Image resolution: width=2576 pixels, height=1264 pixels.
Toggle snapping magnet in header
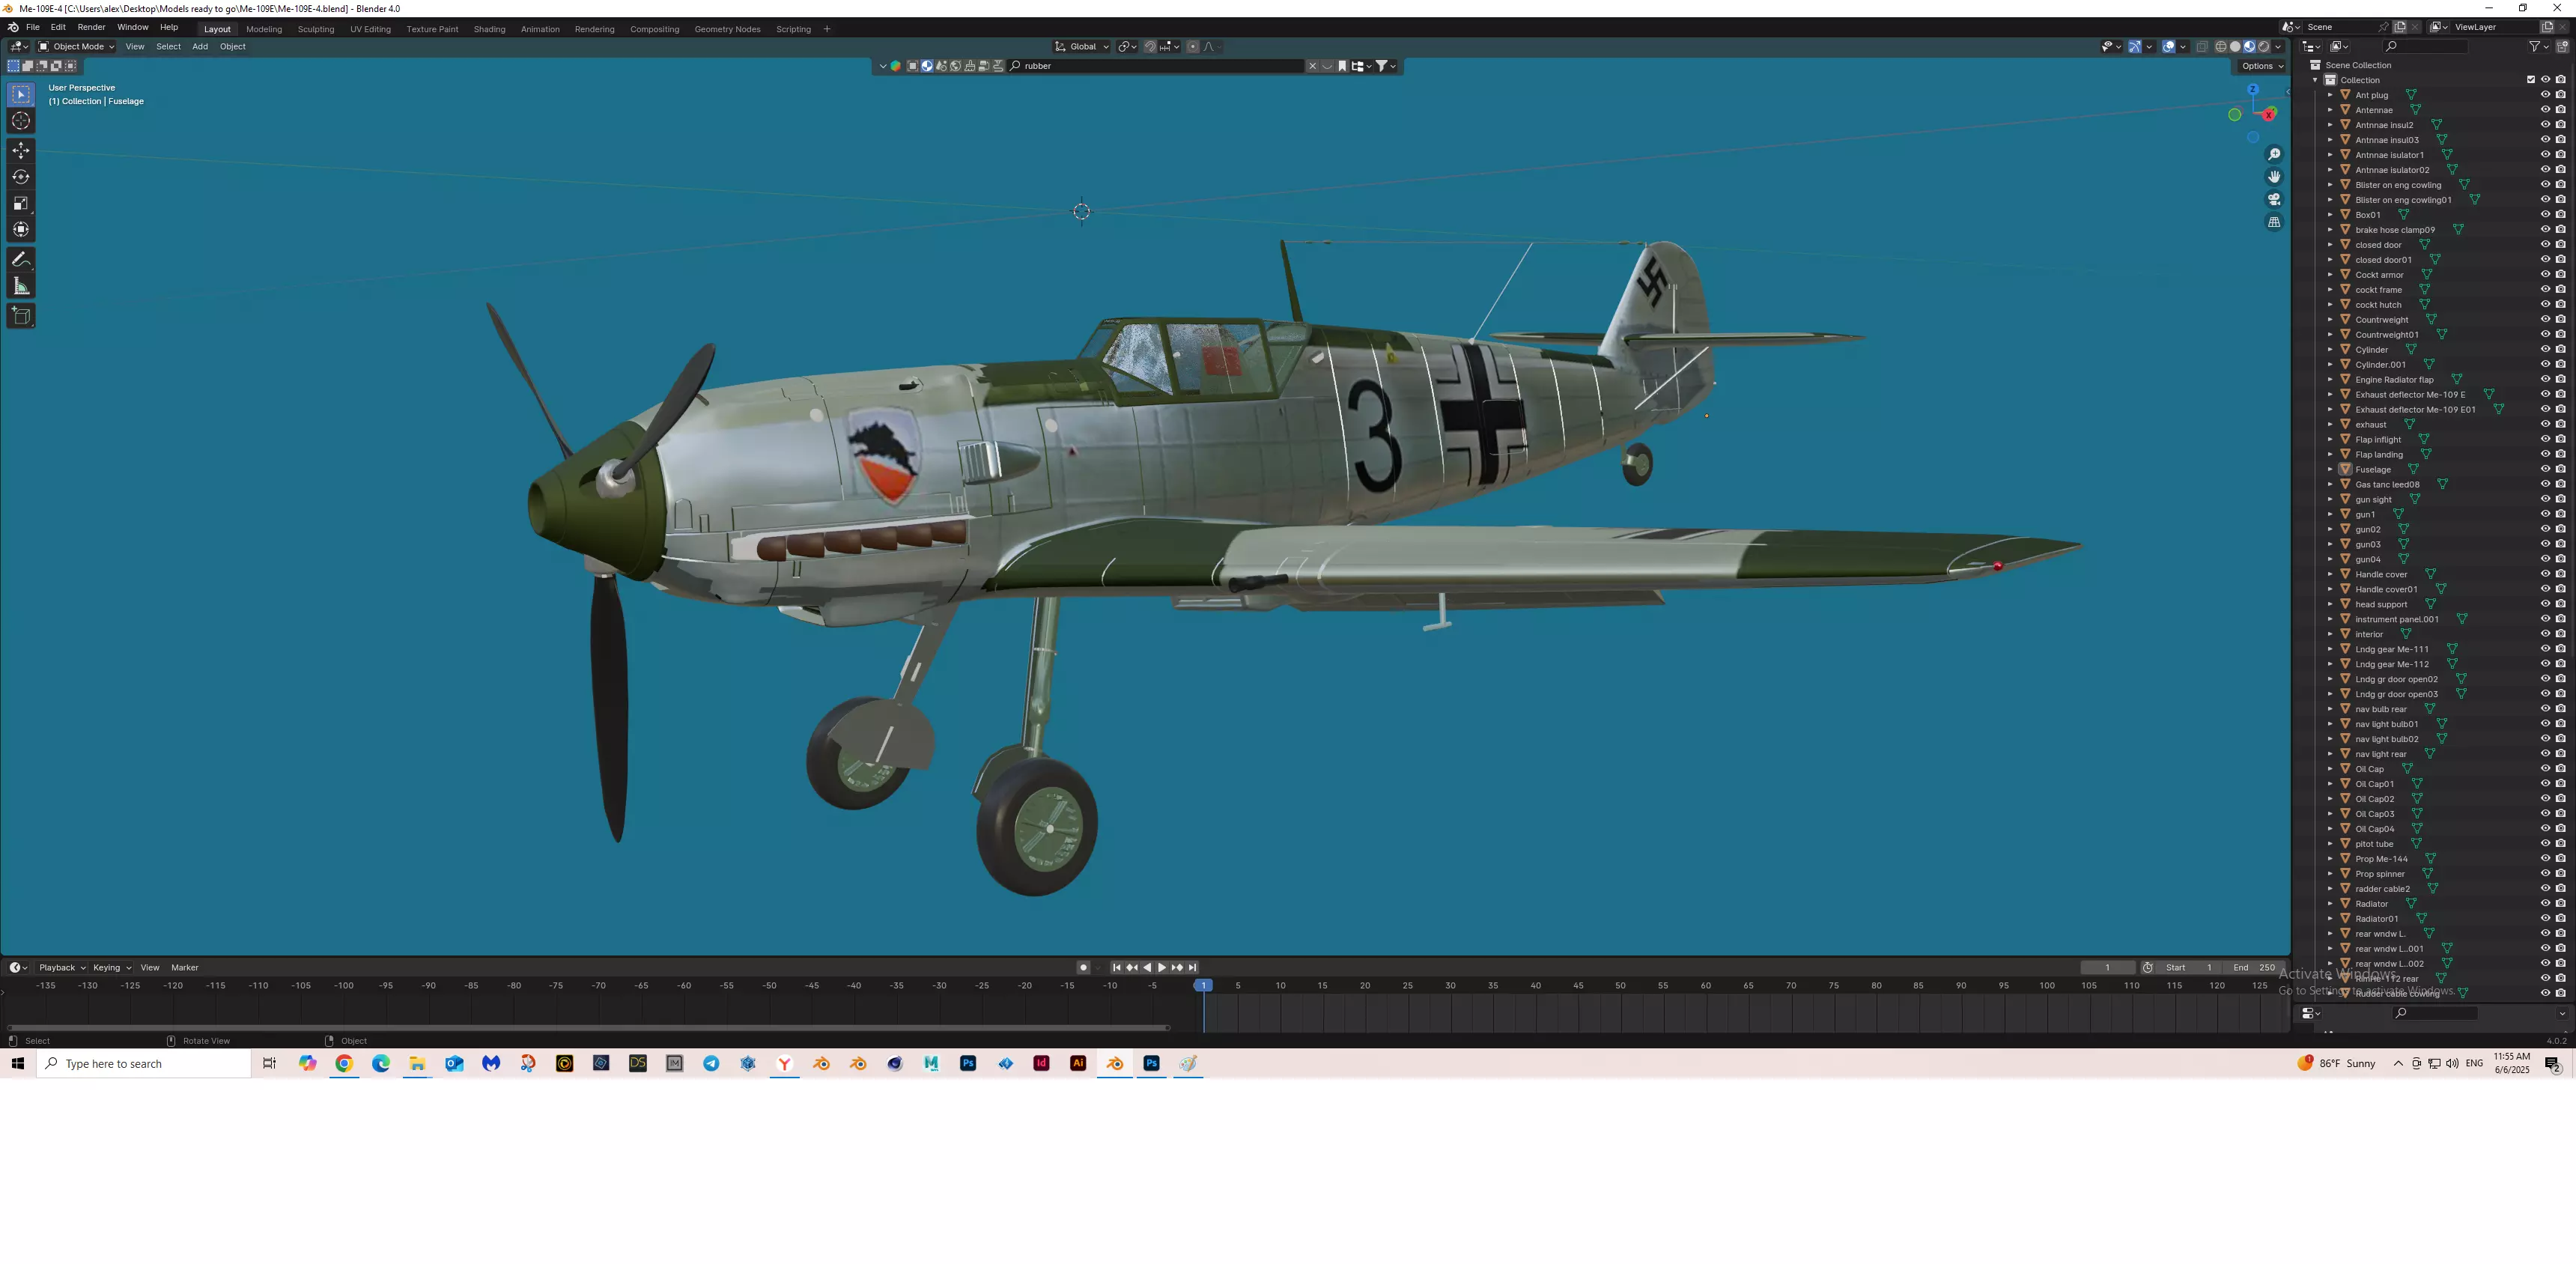(x=1150, y=47)
